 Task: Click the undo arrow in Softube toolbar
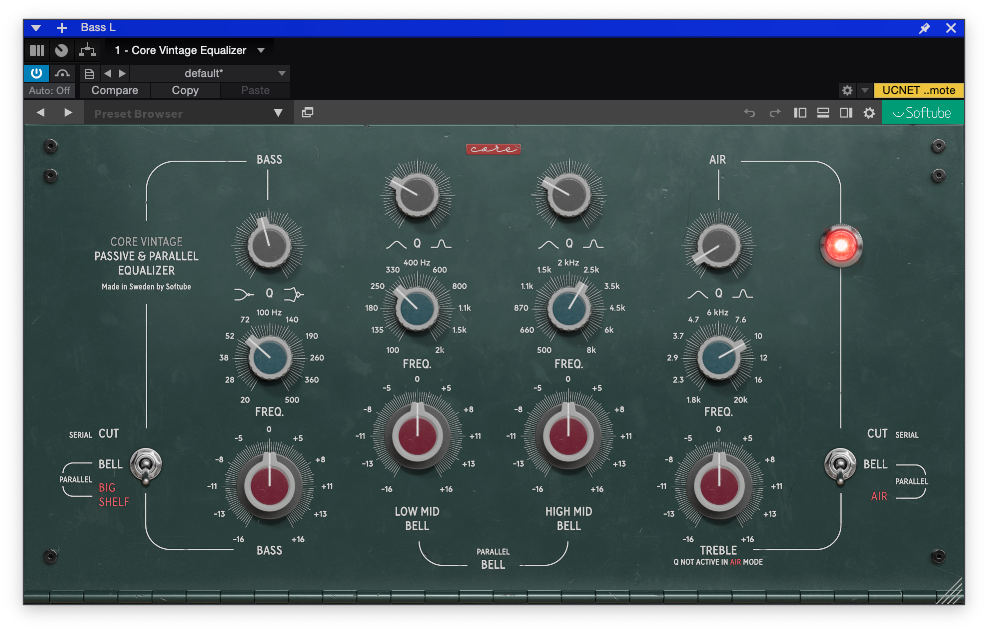(x=749, y=113)
